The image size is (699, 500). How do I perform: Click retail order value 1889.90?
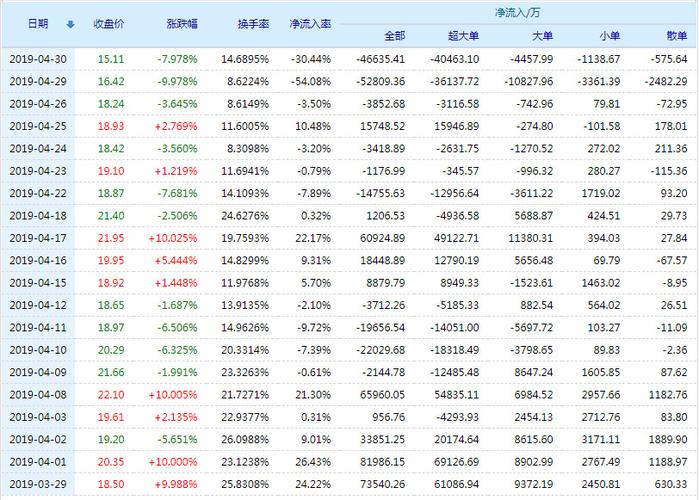point(668,439)
